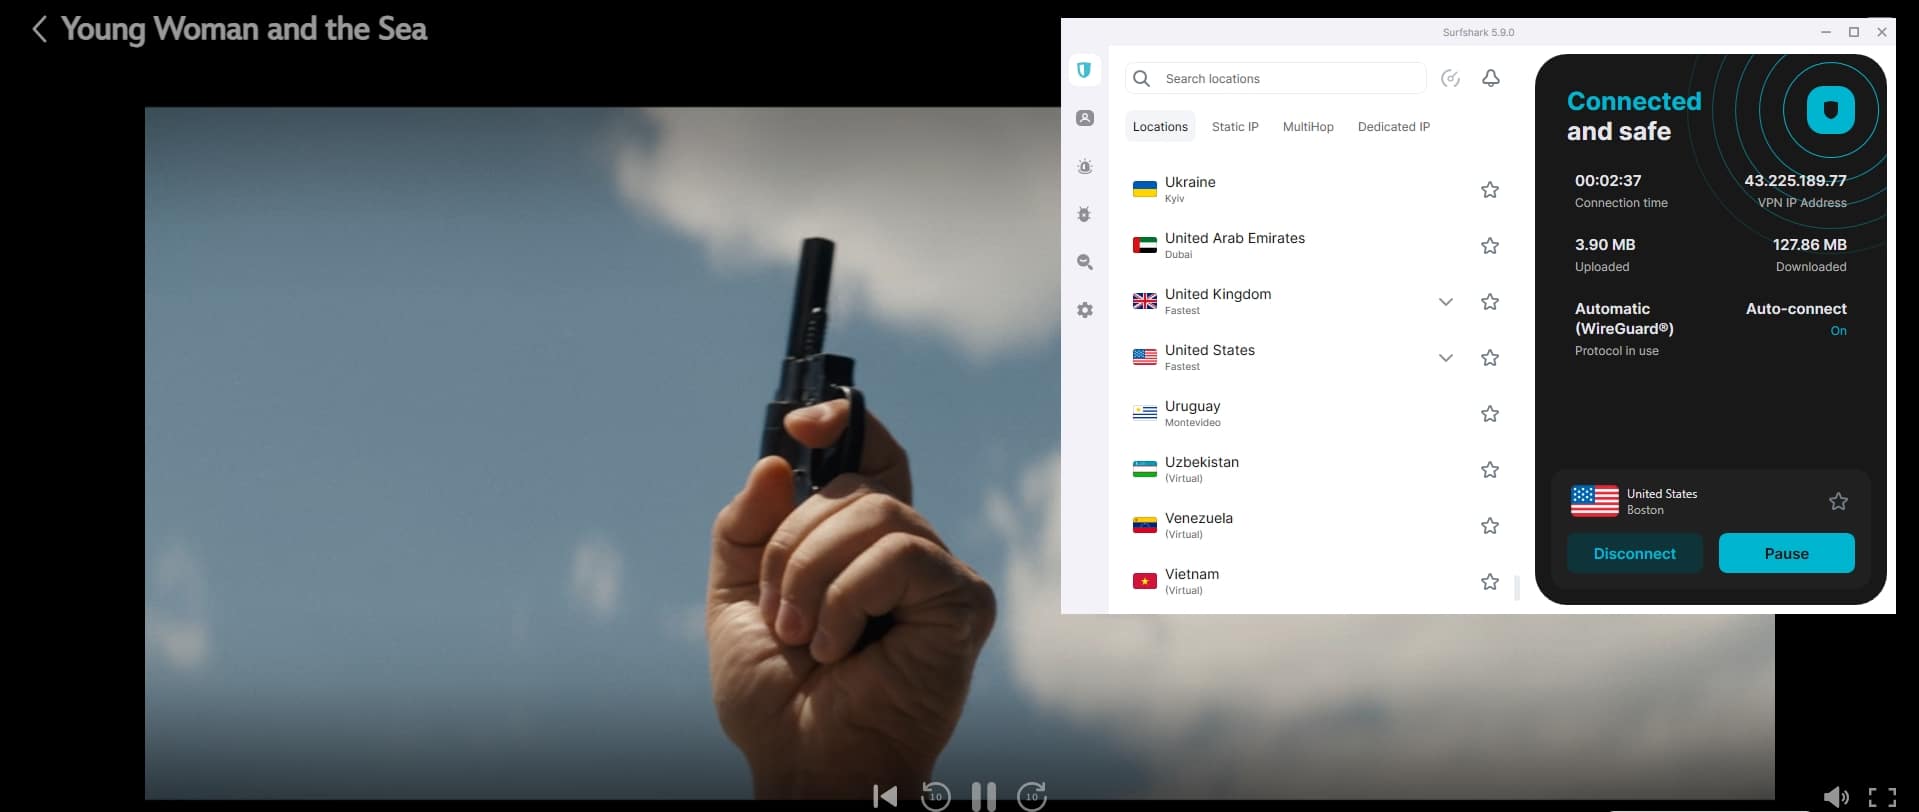Click the location list scrollbar
Screen dimensions: 1919x812
1516,587
